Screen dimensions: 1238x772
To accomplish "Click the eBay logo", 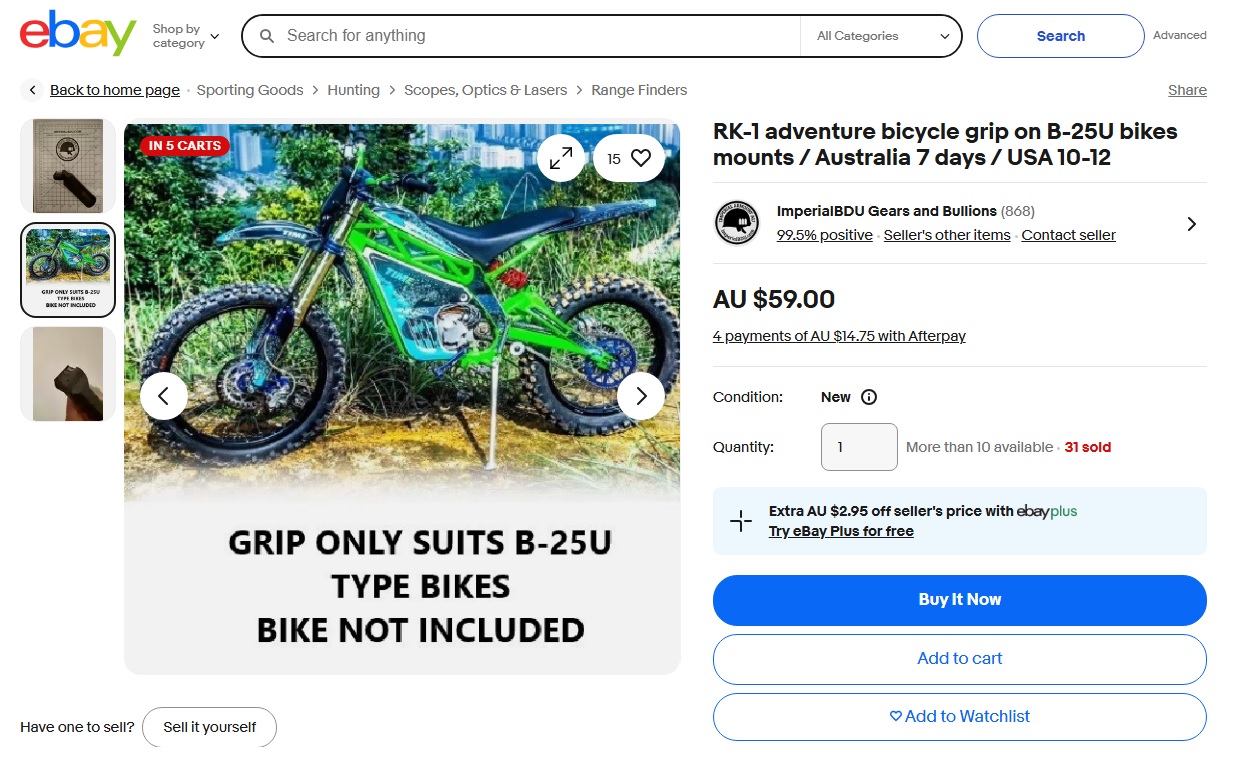I will (x=78, y=35).
